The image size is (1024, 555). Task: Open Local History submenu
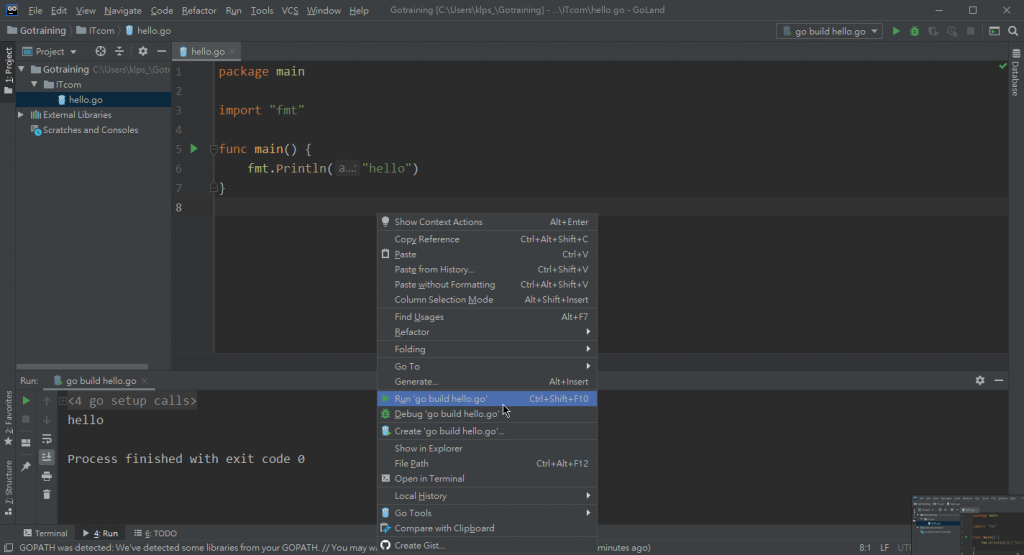click(487, 496)
